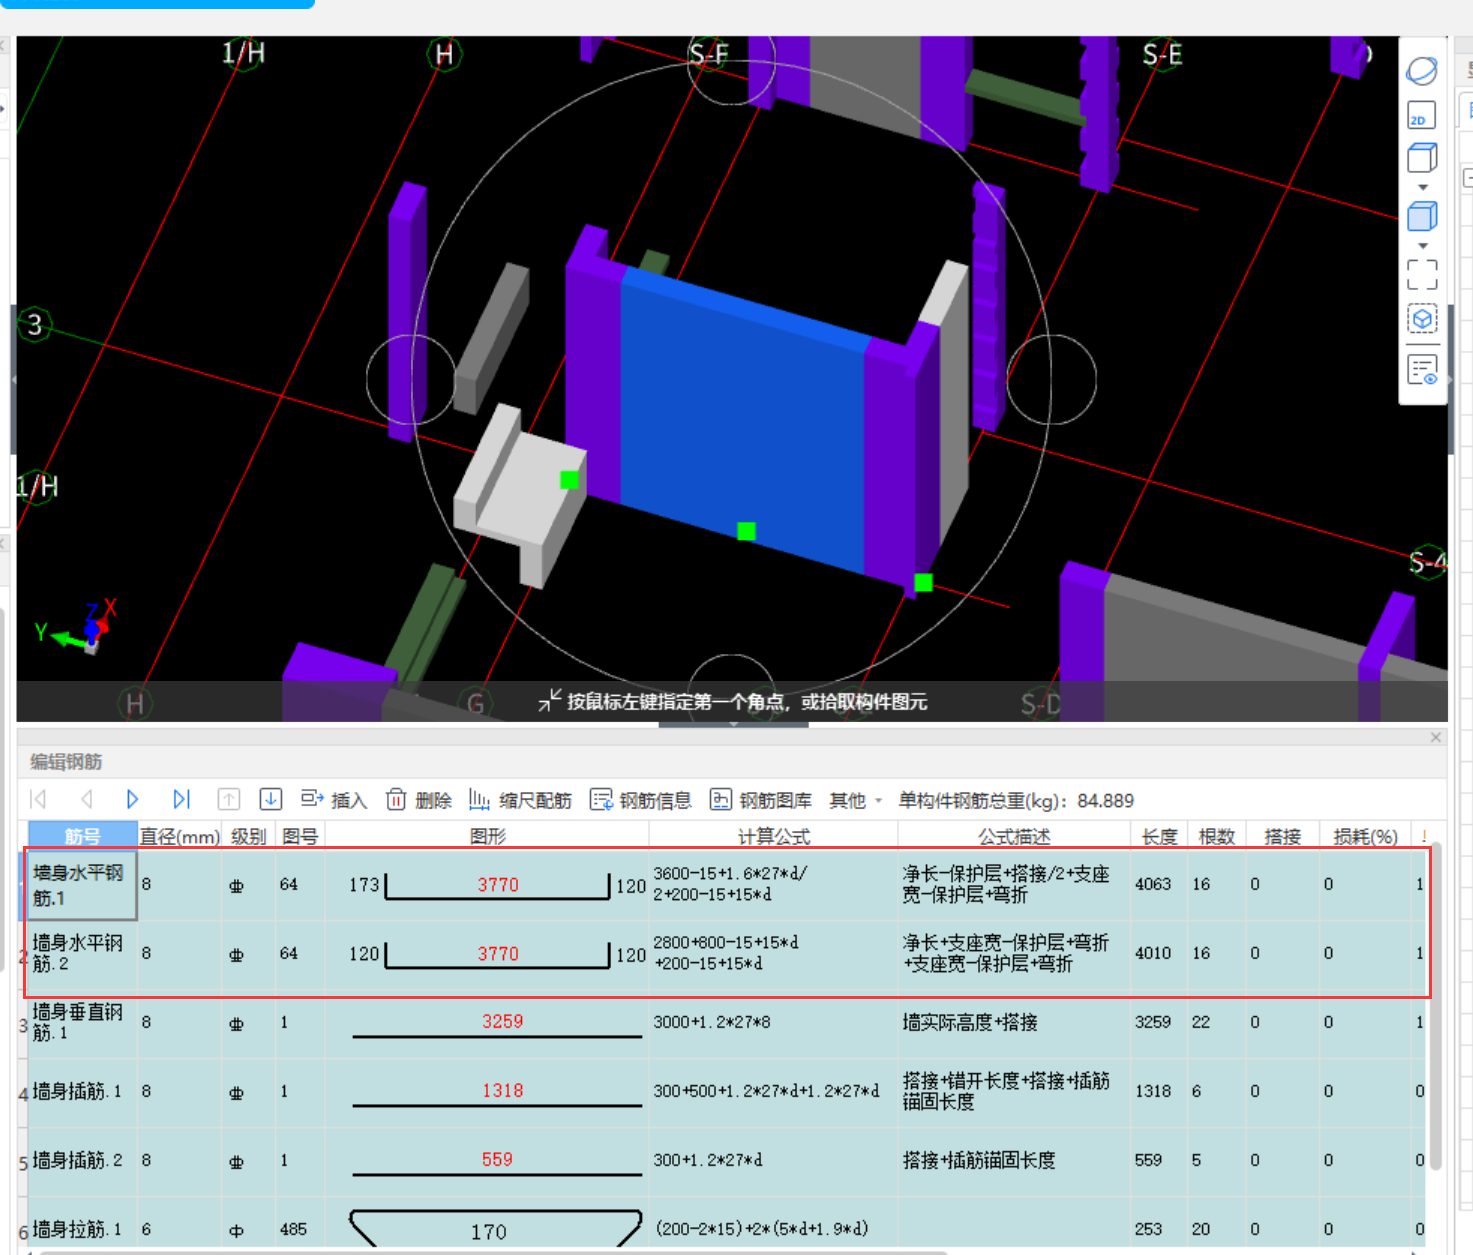Image resolution: width=1473 pixels, height=1255 pixels.
Task: Go to the previous rebar record
Action: (x=86, y=799)
